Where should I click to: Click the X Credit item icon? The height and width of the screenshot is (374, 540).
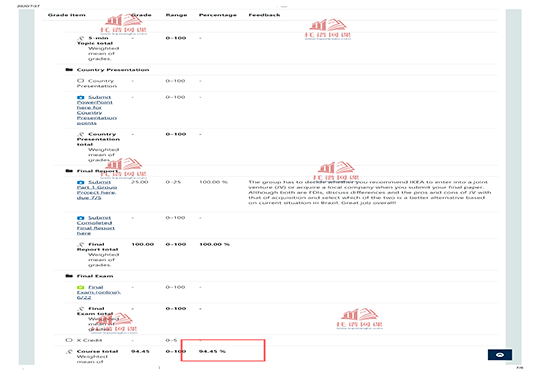click(x=69, y=340)
